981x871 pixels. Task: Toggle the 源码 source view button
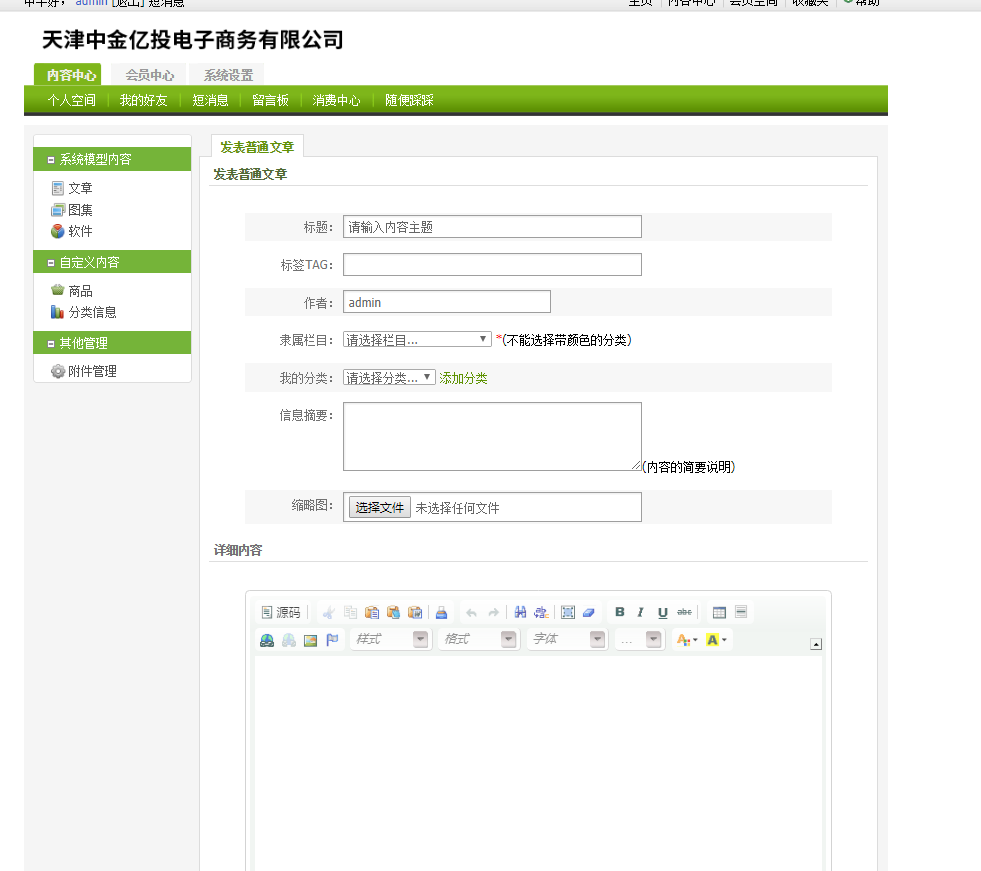click(281, 612)
